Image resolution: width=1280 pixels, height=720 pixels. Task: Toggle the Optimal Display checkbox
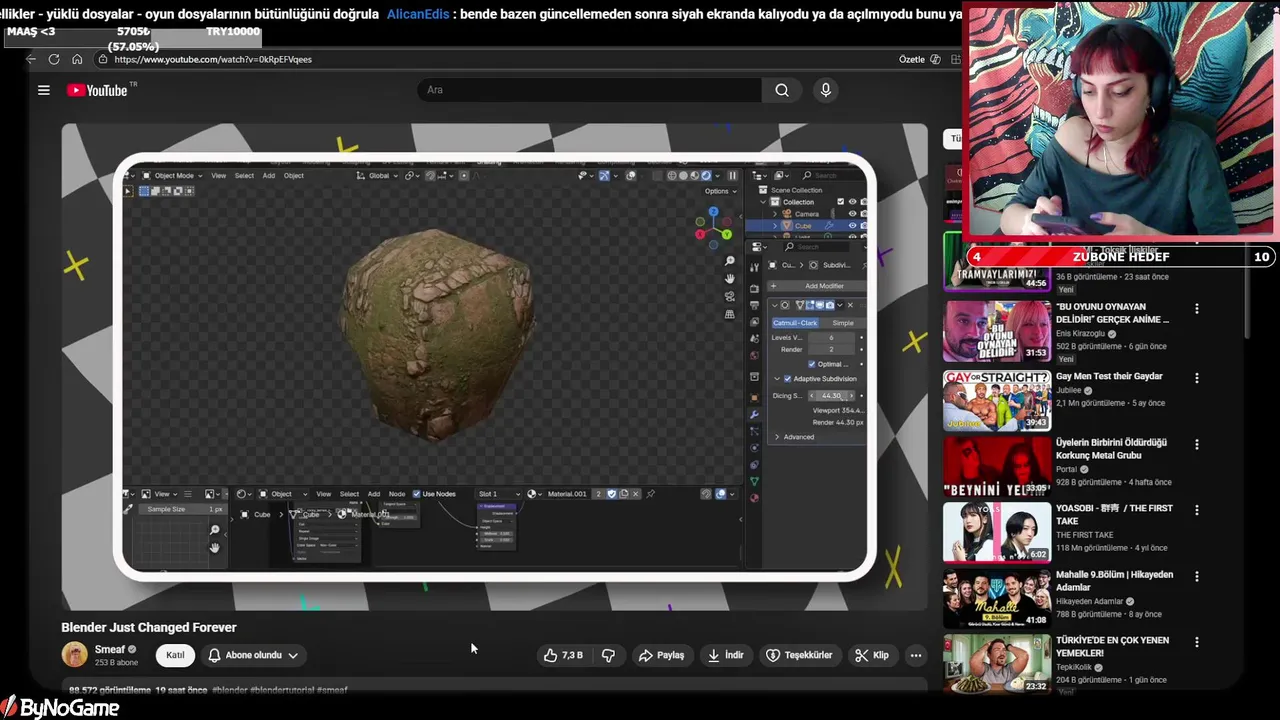(x=811, y=364)
